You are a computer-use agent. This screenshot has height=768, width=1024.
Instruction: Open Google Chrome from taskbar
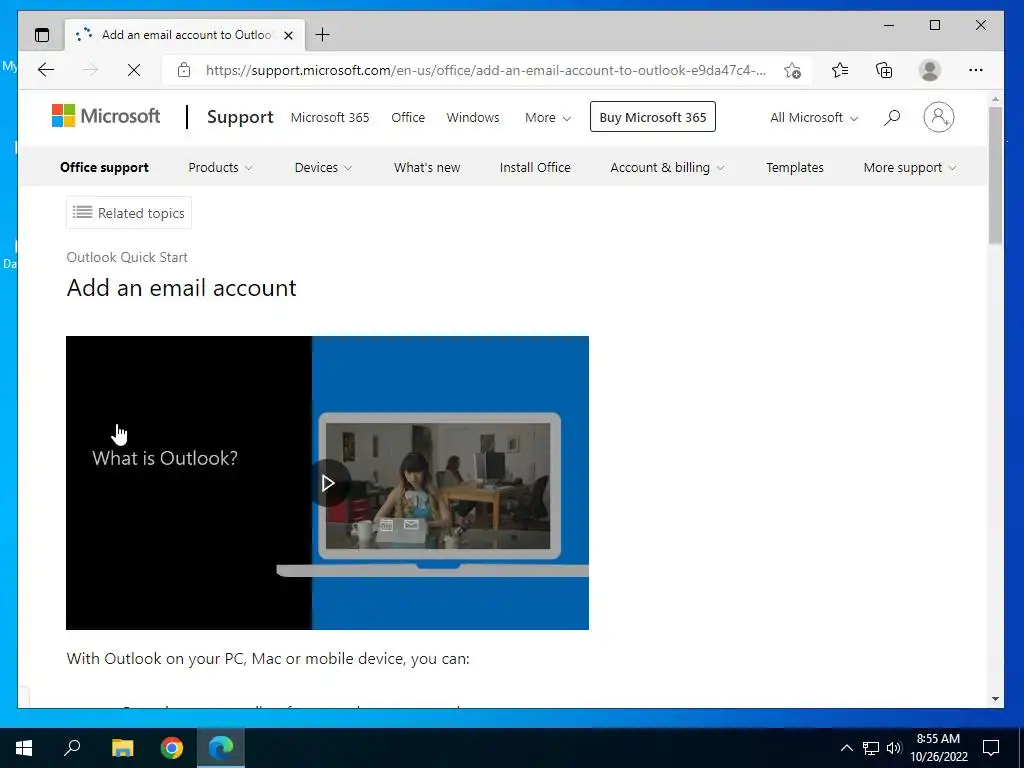[172, 748]
